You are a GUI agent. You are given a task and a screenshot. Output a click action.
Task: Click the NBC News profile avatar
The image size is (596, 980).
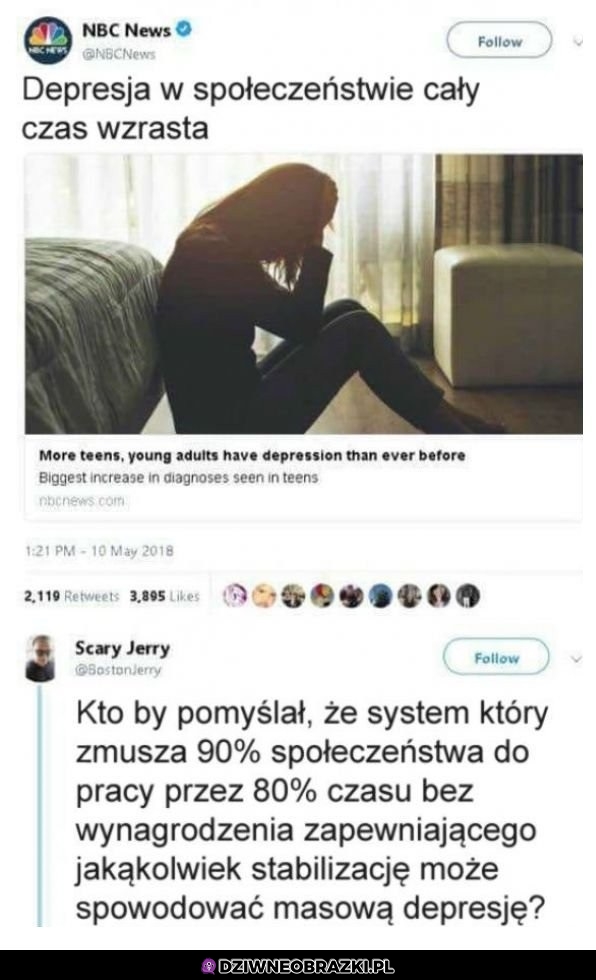pos(49,41)
